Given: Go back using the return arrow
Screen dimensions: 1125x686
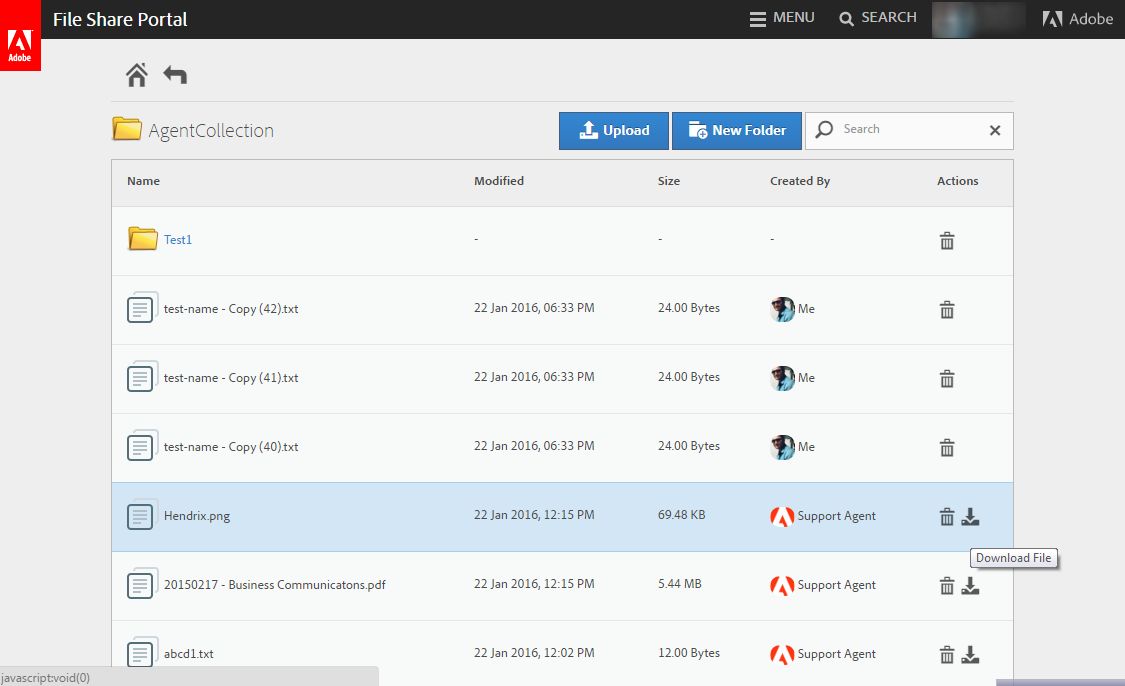Looking at the screenshot, I should 175,74.
